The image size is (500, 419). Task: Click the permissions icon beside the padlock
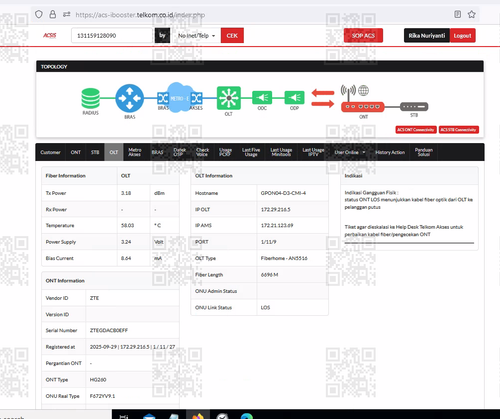pos(67,14)
